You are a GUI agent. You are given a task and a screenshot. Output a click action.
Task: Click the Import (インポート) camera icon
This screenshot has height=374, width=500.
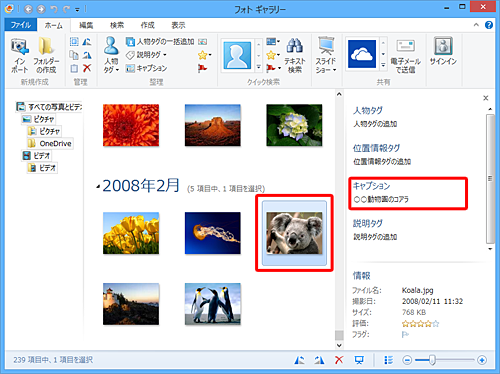[x=19, y=46]
